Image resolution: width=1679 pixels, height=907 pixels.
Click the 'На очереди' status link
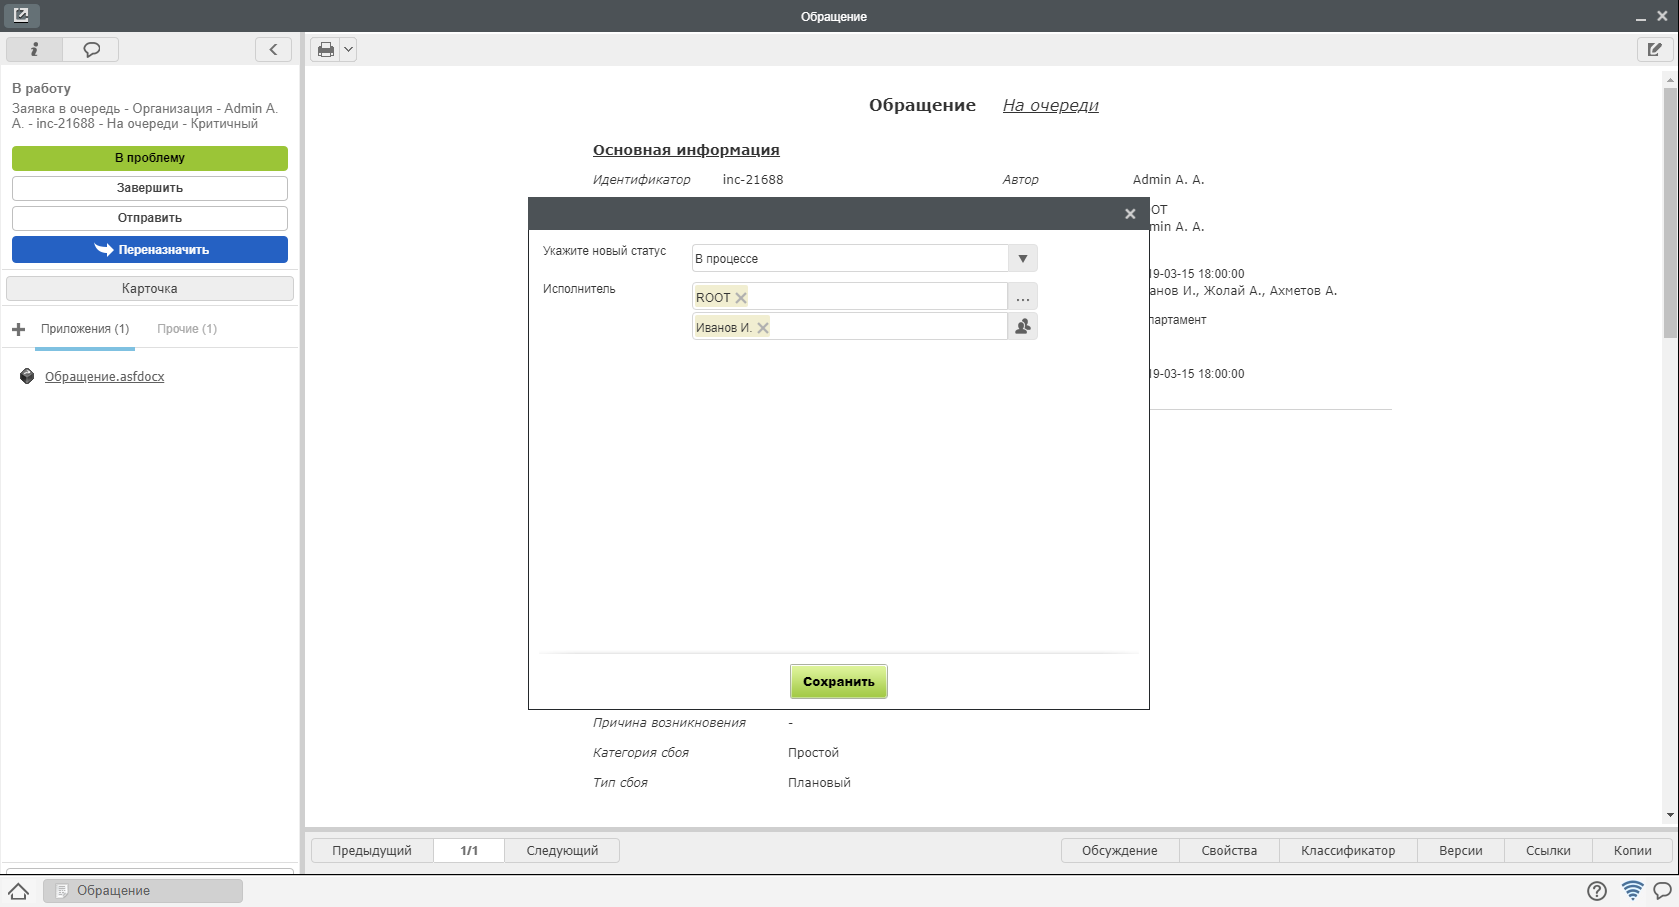1051,106
